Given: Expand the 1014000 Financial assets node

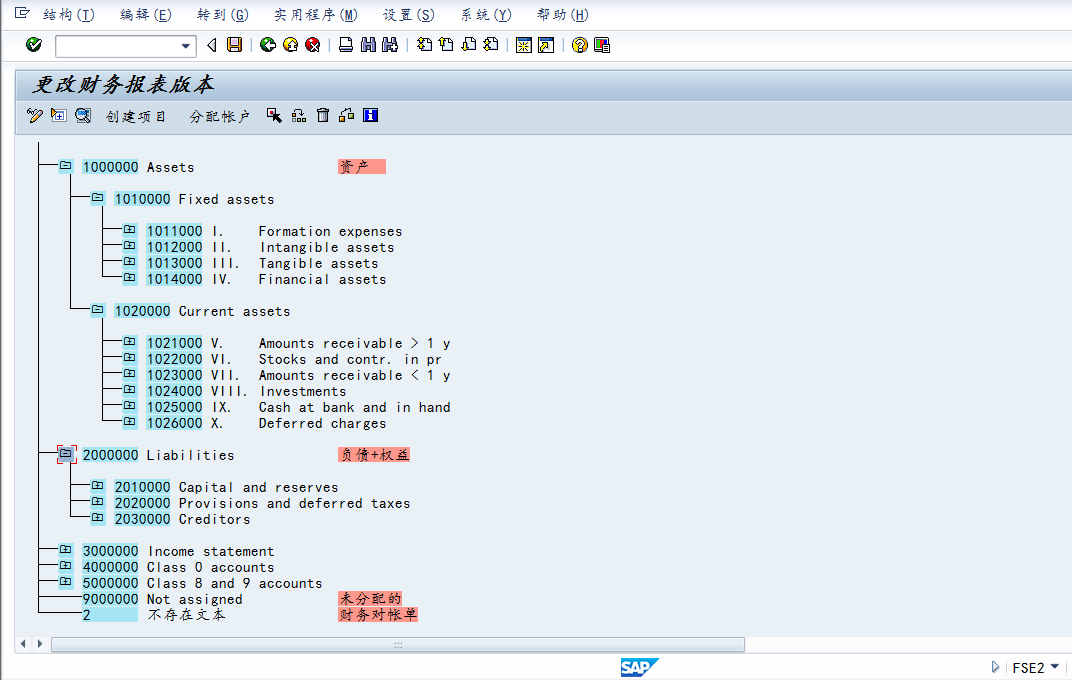Looking at the screenshot, I should click(x=129, y=277).
